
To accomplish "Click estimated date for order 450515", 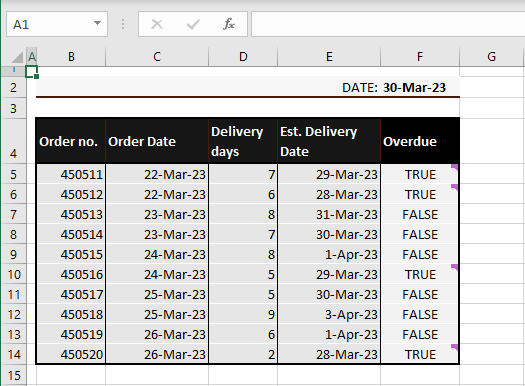I will tap(329, 254).
